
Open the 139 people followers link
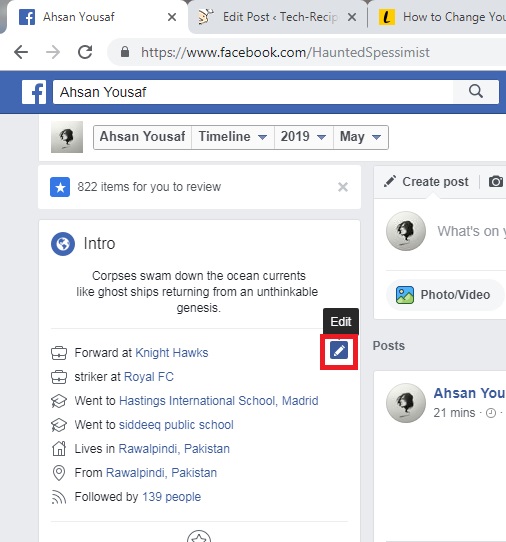(171, 497)
